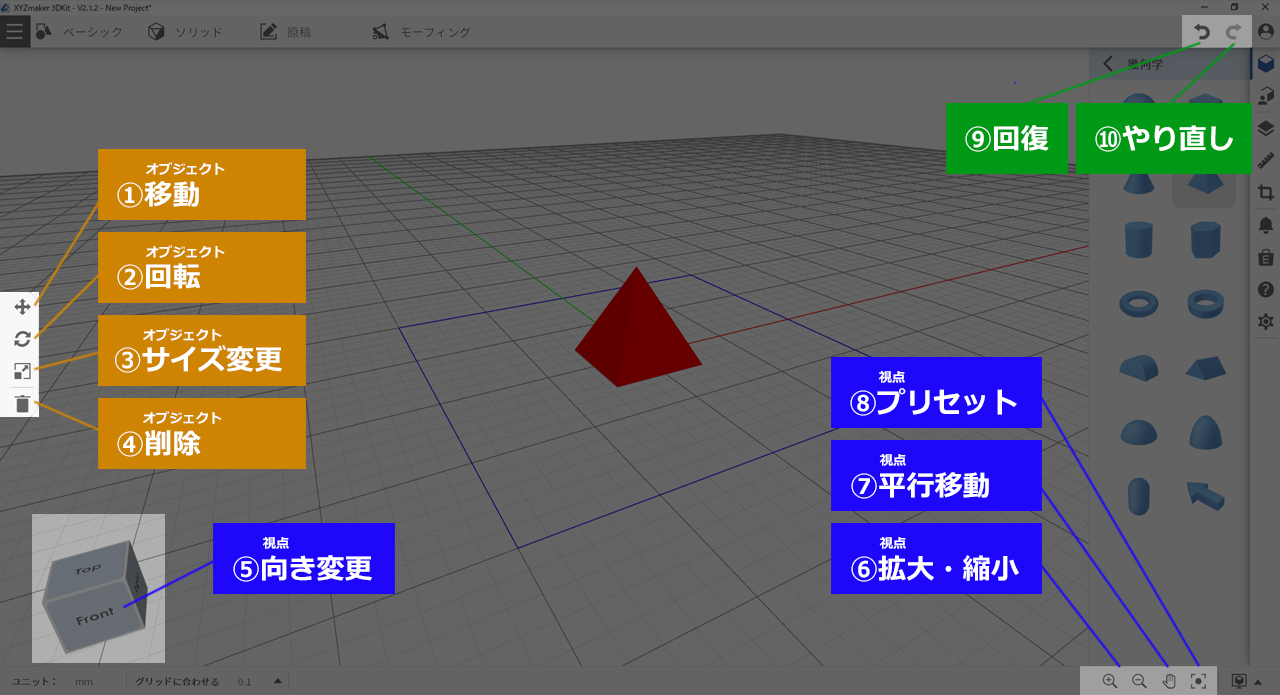
Task: Click the view preset focus icon
Action: (x=1198, y=681)
